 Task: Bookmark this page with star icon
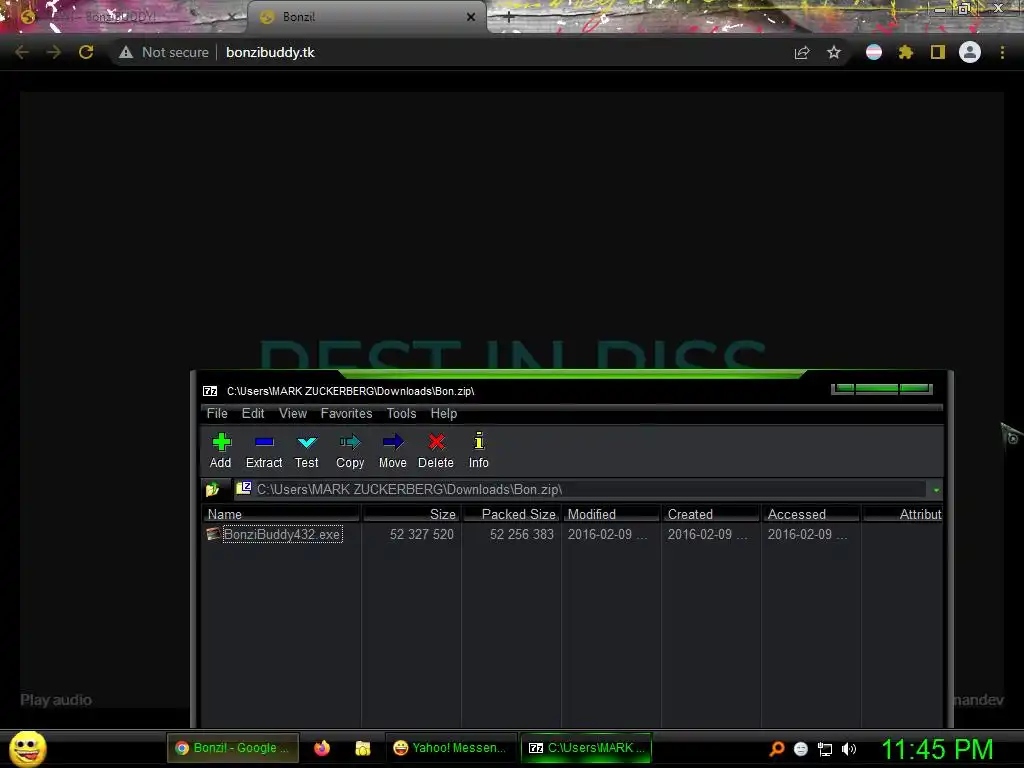pos(834,52)
